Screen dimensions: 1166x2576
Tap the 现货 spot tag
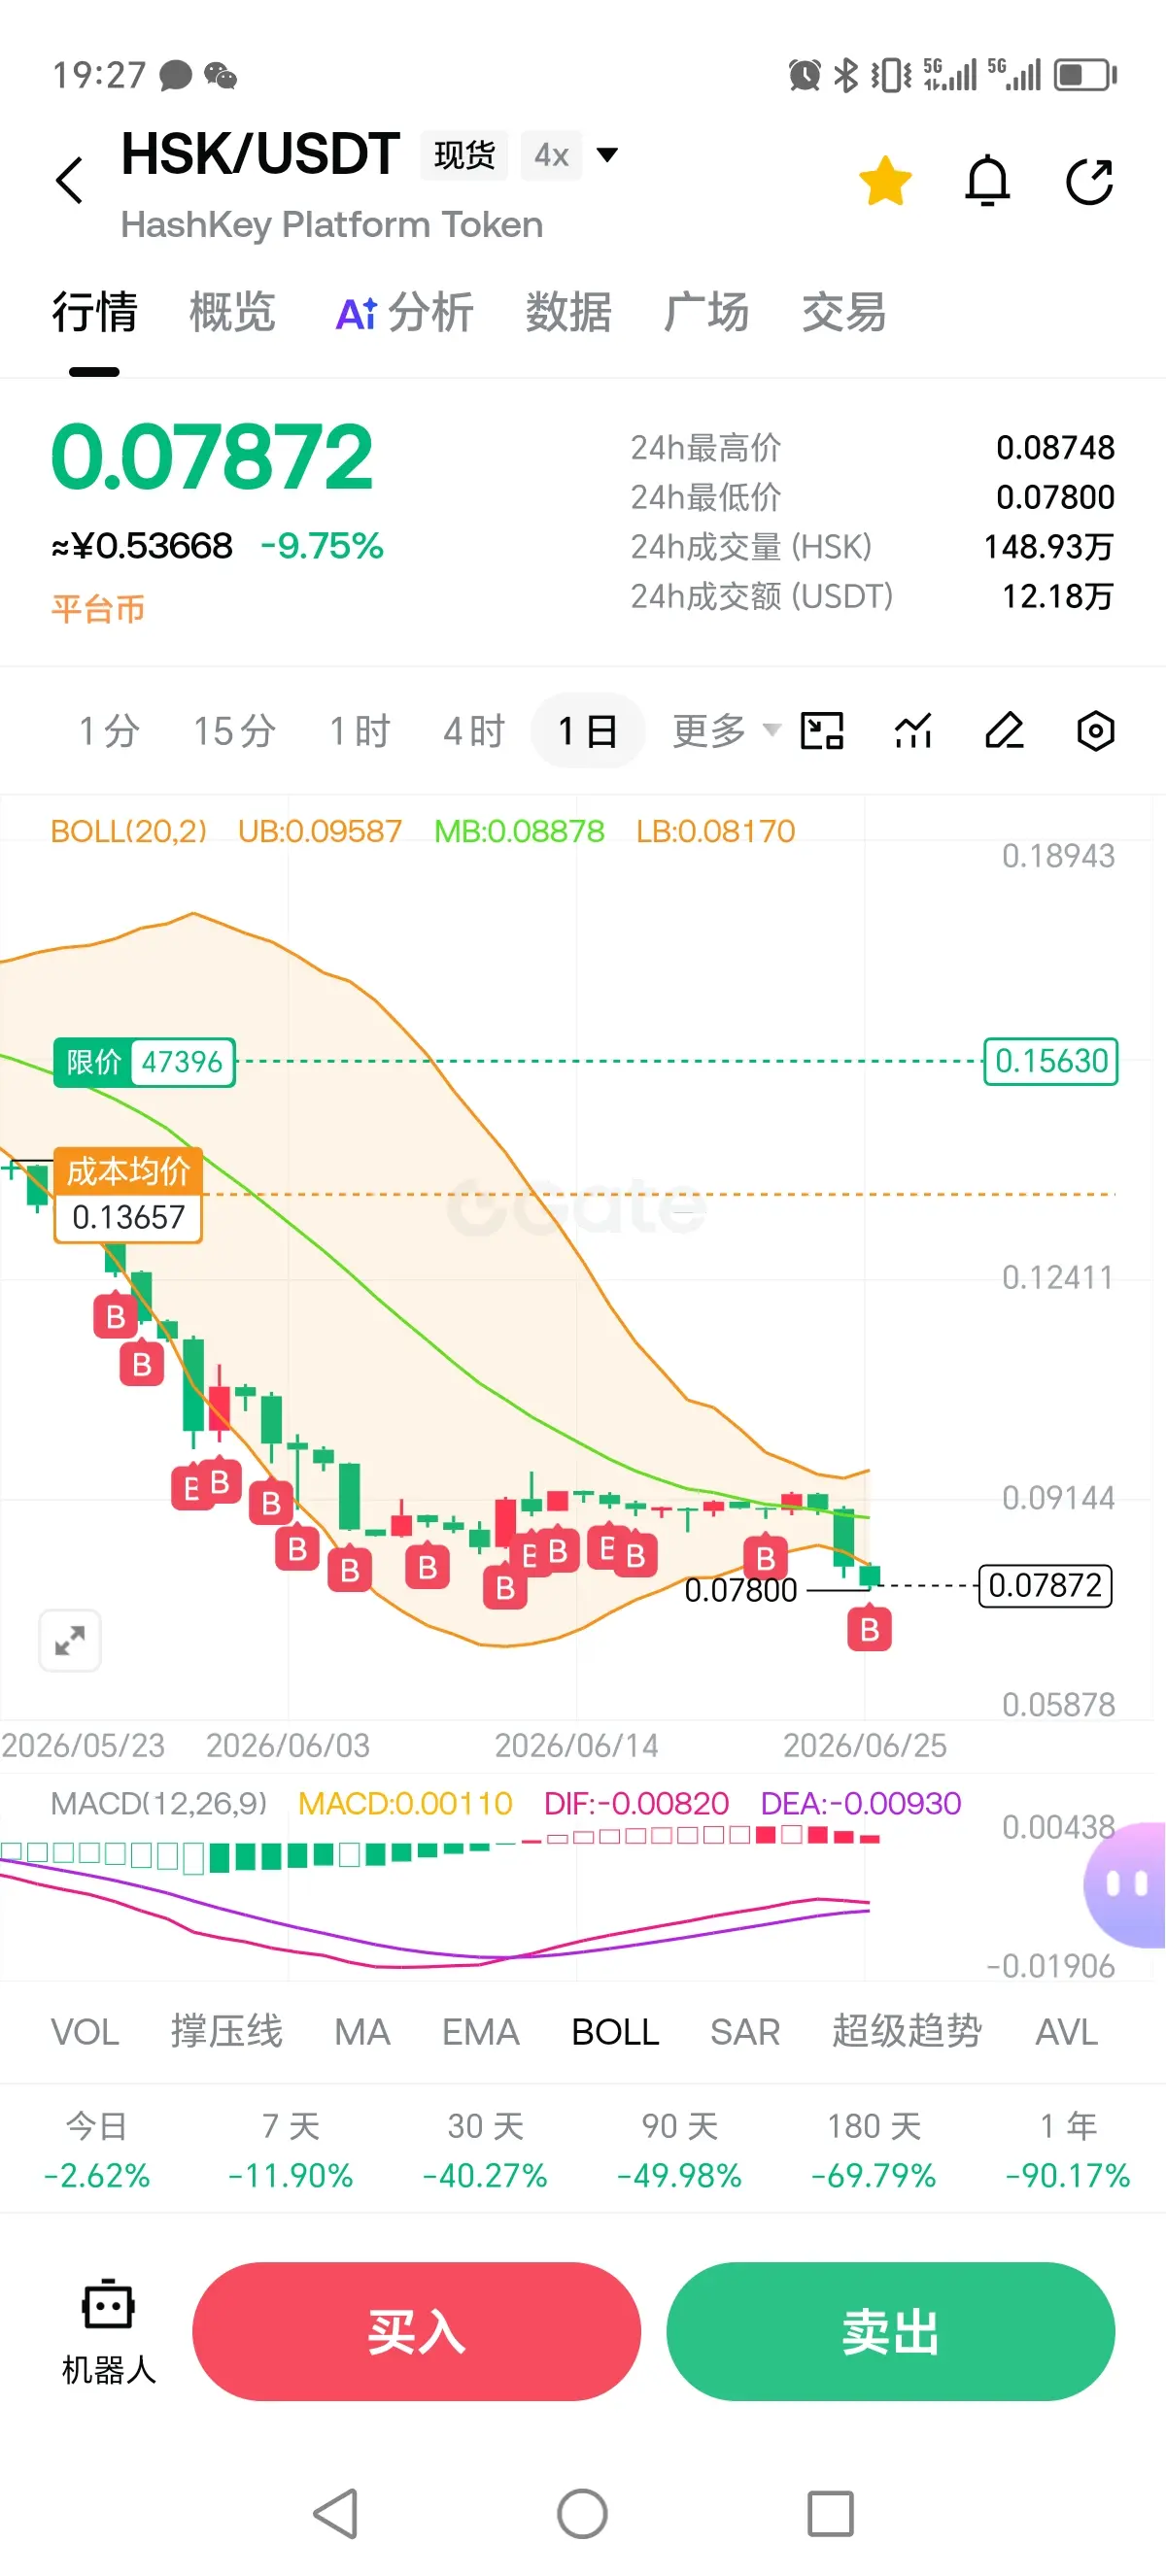(464, 155)
